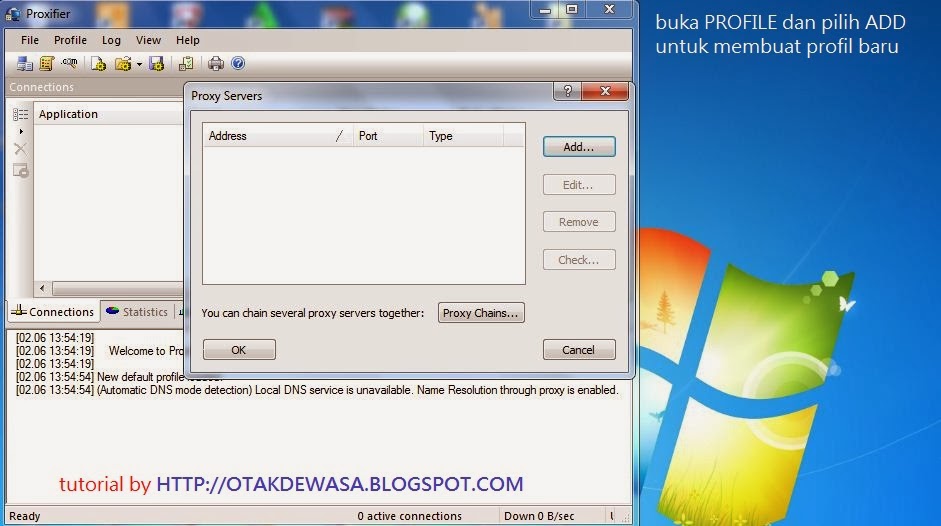This screenshot has width=941, height=526.
Task: Open Proxy Servers toolbar icon
Action: 25,64
